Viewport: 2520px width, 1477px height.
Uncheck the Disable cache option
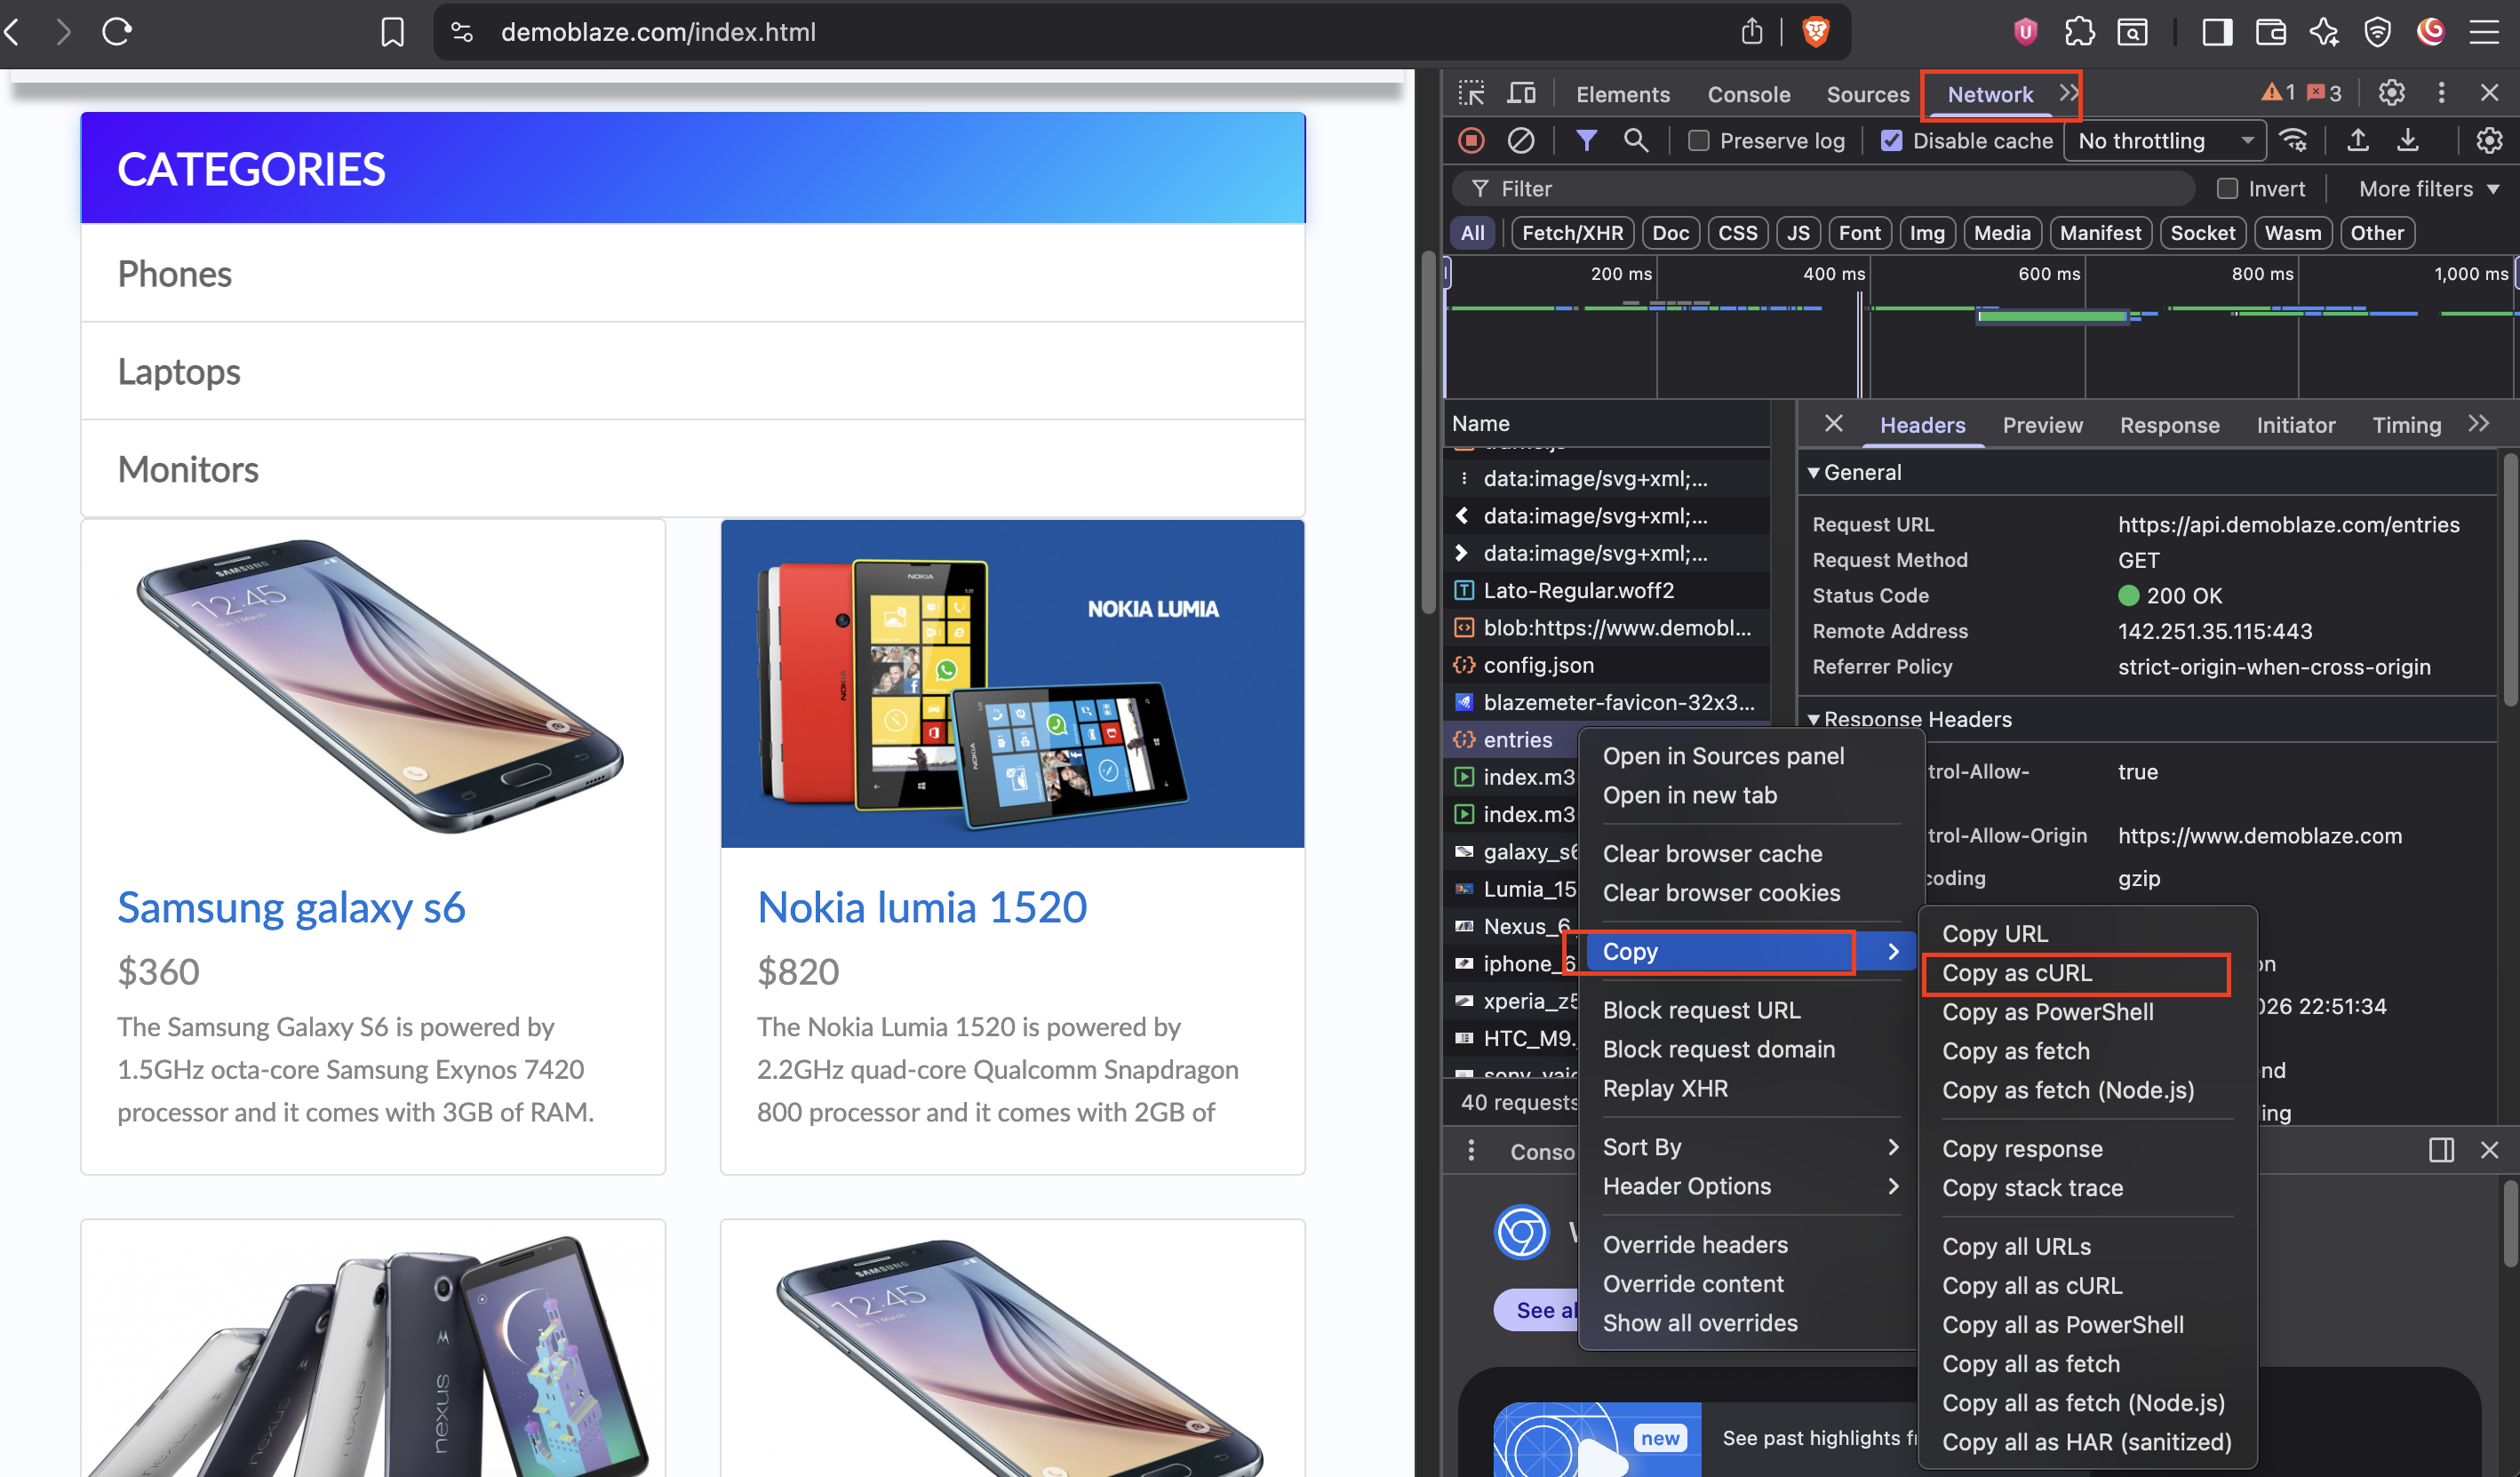click(1891, 141)
